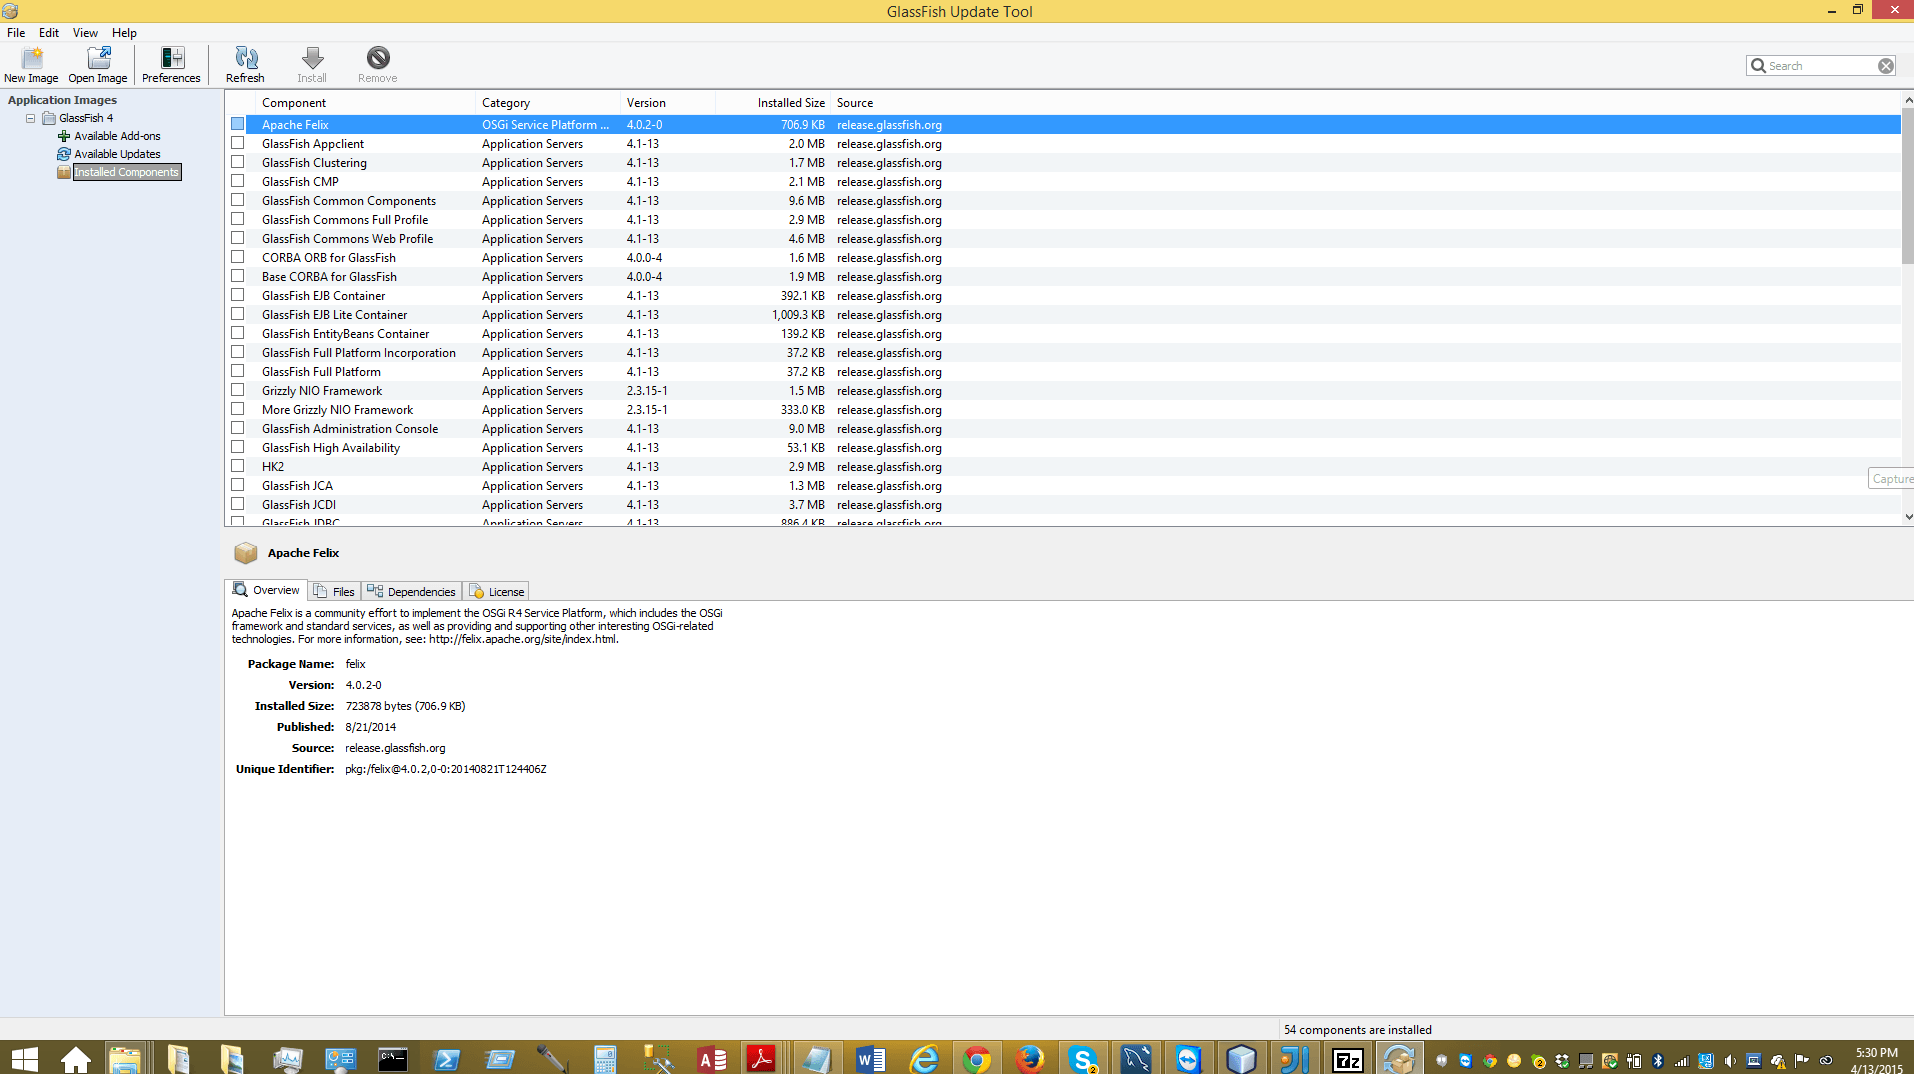Switch to the License tab
This screenshot has height=1074, width=1914.
[x=496, y=591]
